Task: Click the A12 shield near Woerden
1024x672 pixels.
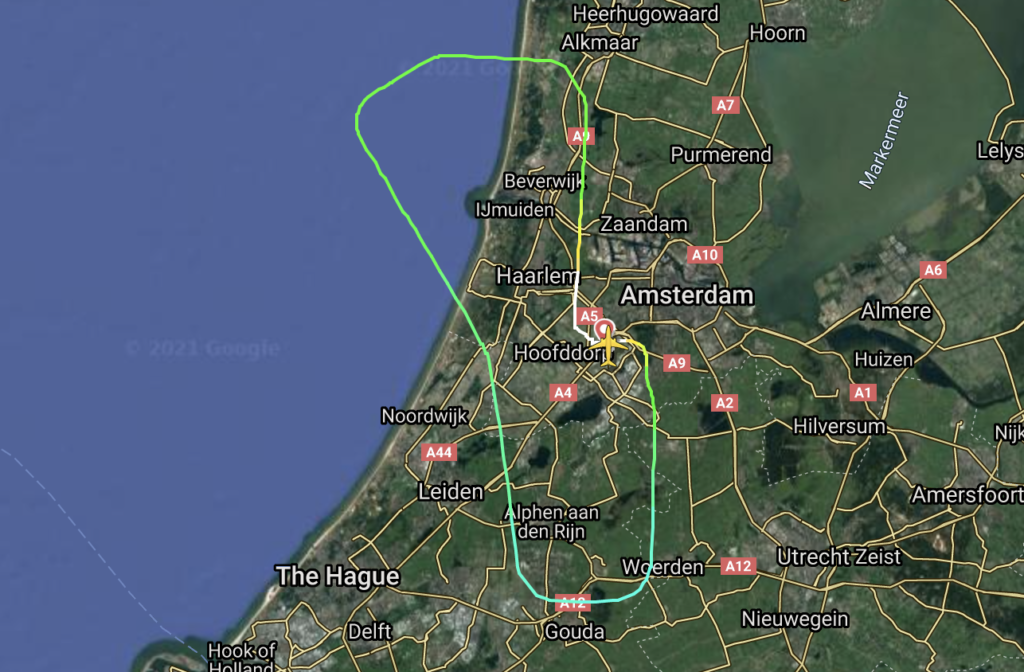Action: (738, 566)
